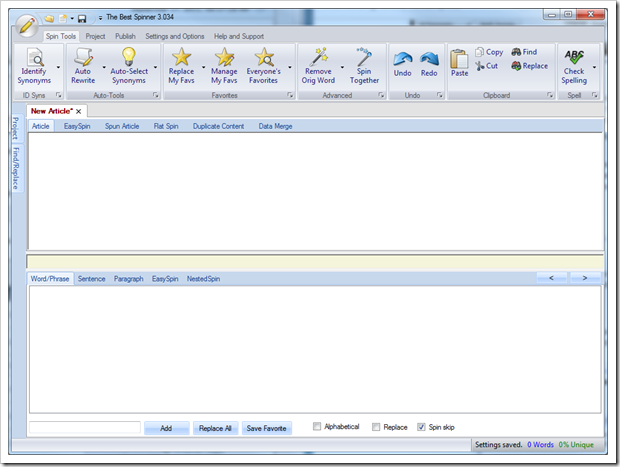This screenshot has width=620, height=467.
Task: Click the Spin Together icon
Action: pyautogui.click(x=364, y=58)
